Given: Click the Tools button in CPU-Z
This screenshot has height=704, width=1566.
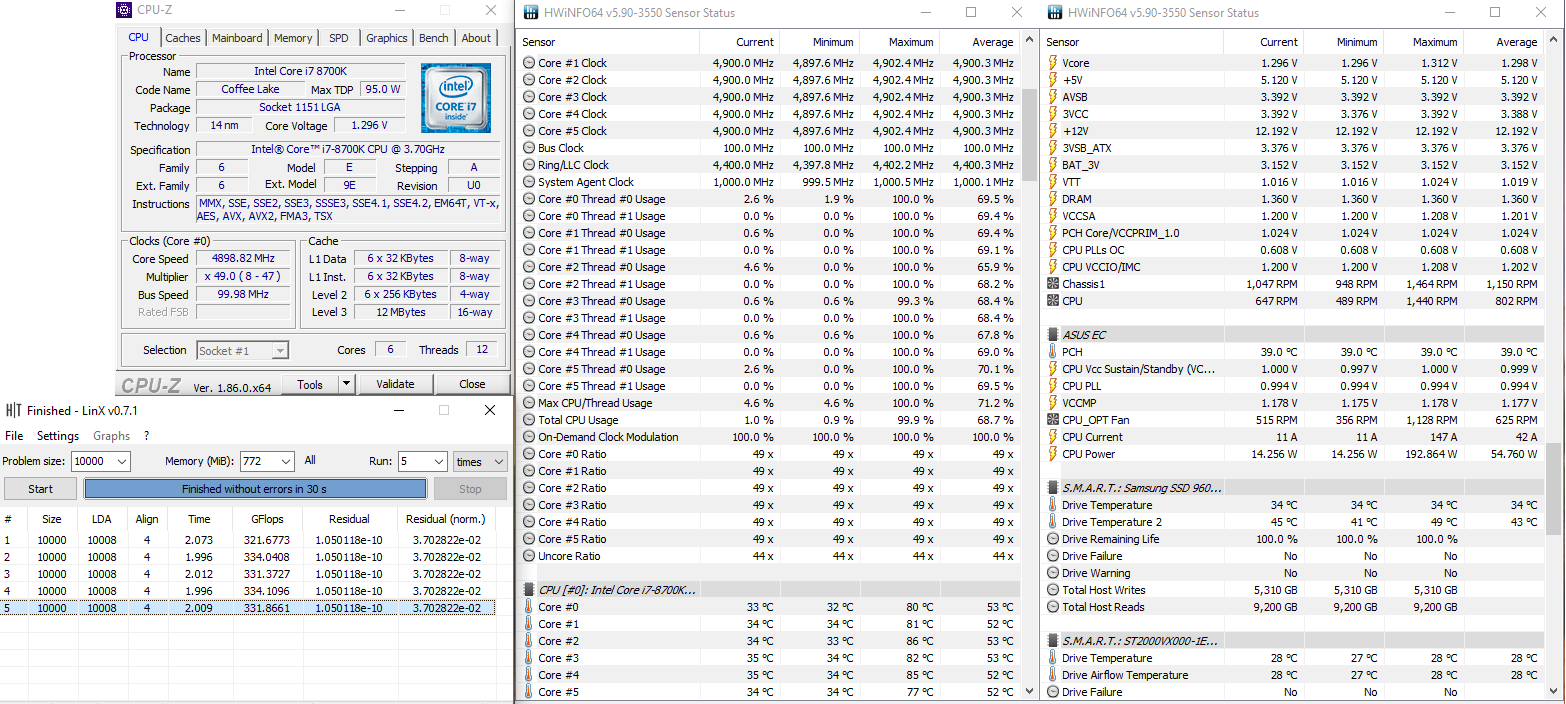Looking at the screenshot, I should pos(310,384).
